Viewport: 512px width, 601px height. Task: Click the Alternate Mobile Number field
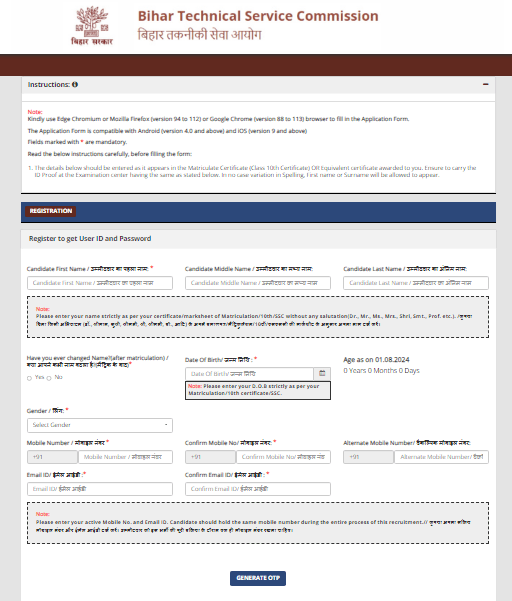[441, 457]
